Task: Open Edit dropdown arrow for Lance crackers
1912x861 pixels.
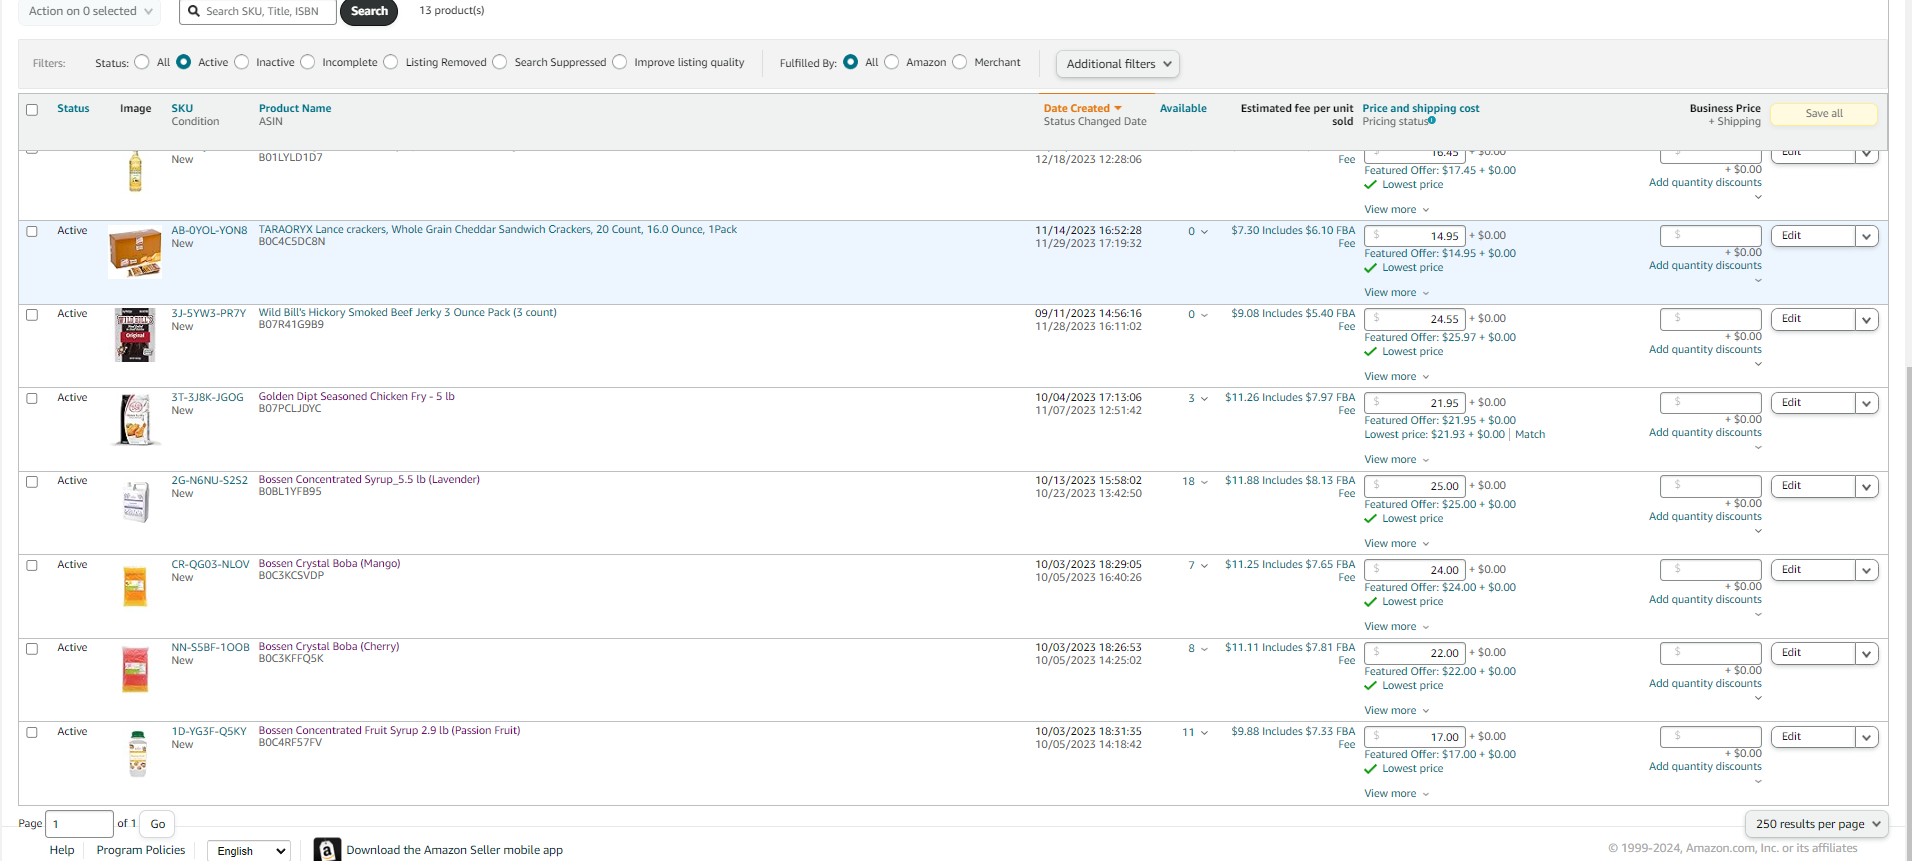Action: (x=1867, y=237)
